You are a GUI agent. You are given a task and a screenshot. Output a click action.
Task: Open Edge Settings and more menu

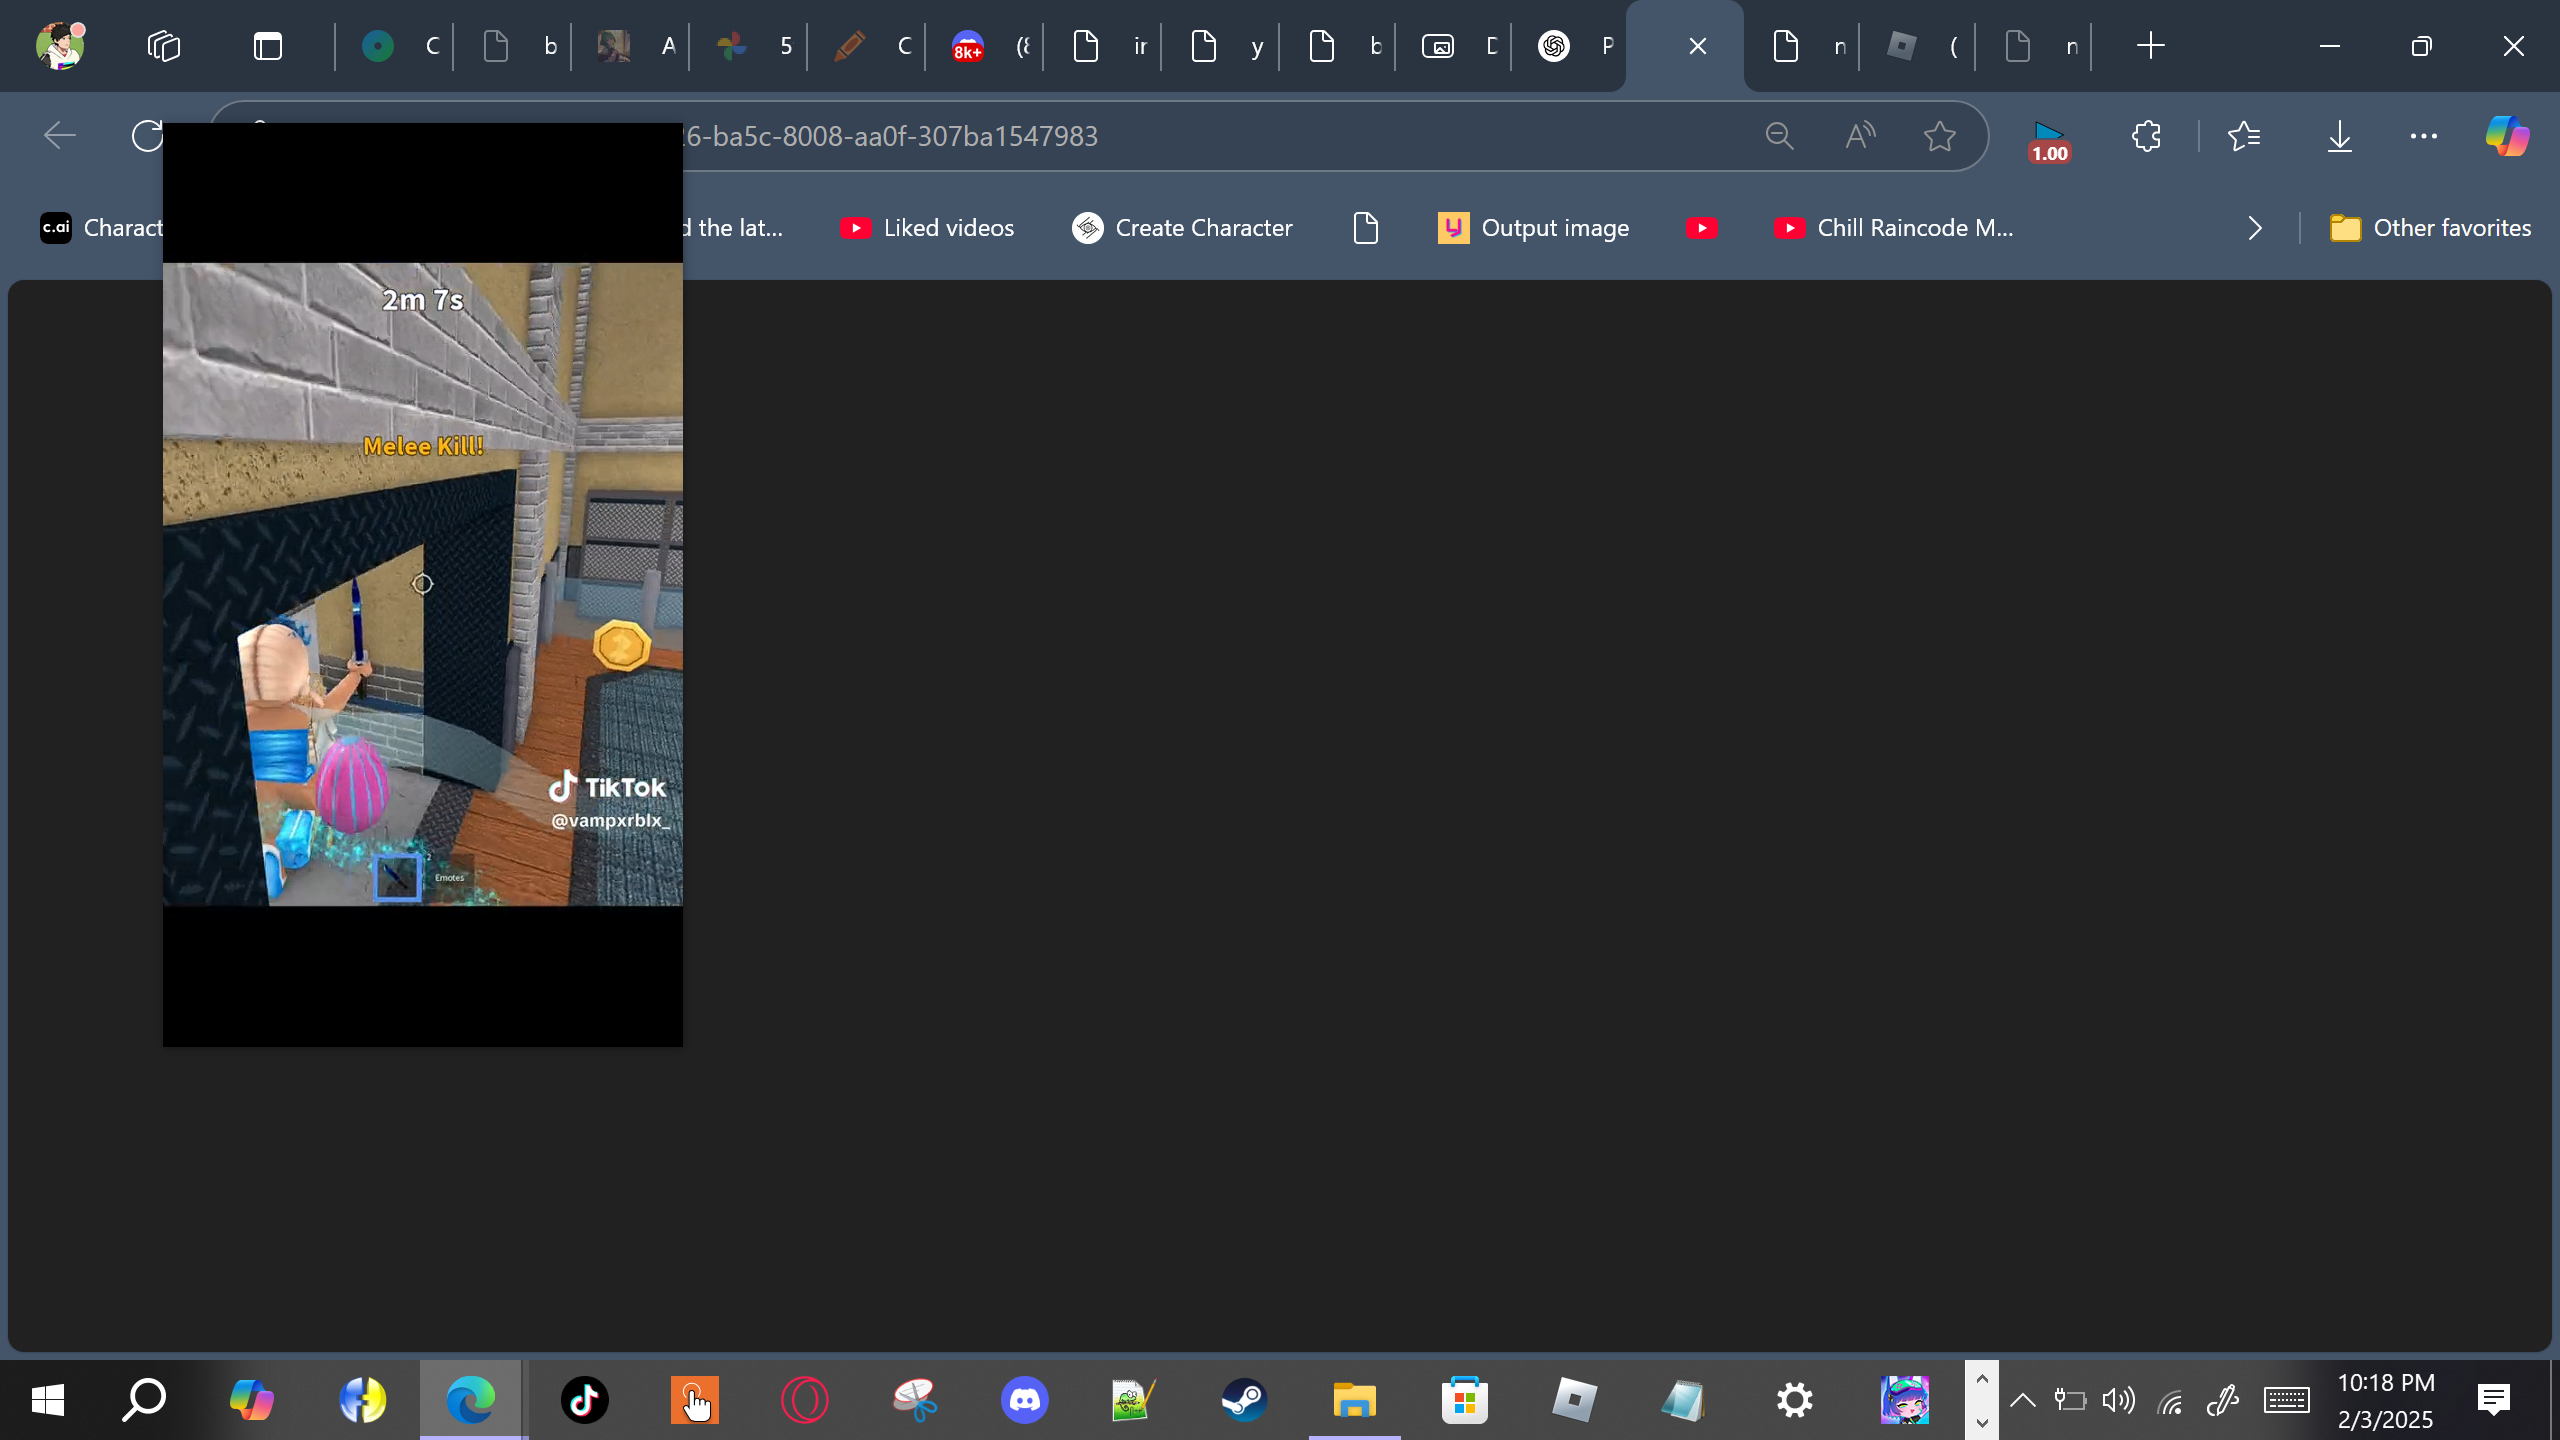(x=2424, y=136)
